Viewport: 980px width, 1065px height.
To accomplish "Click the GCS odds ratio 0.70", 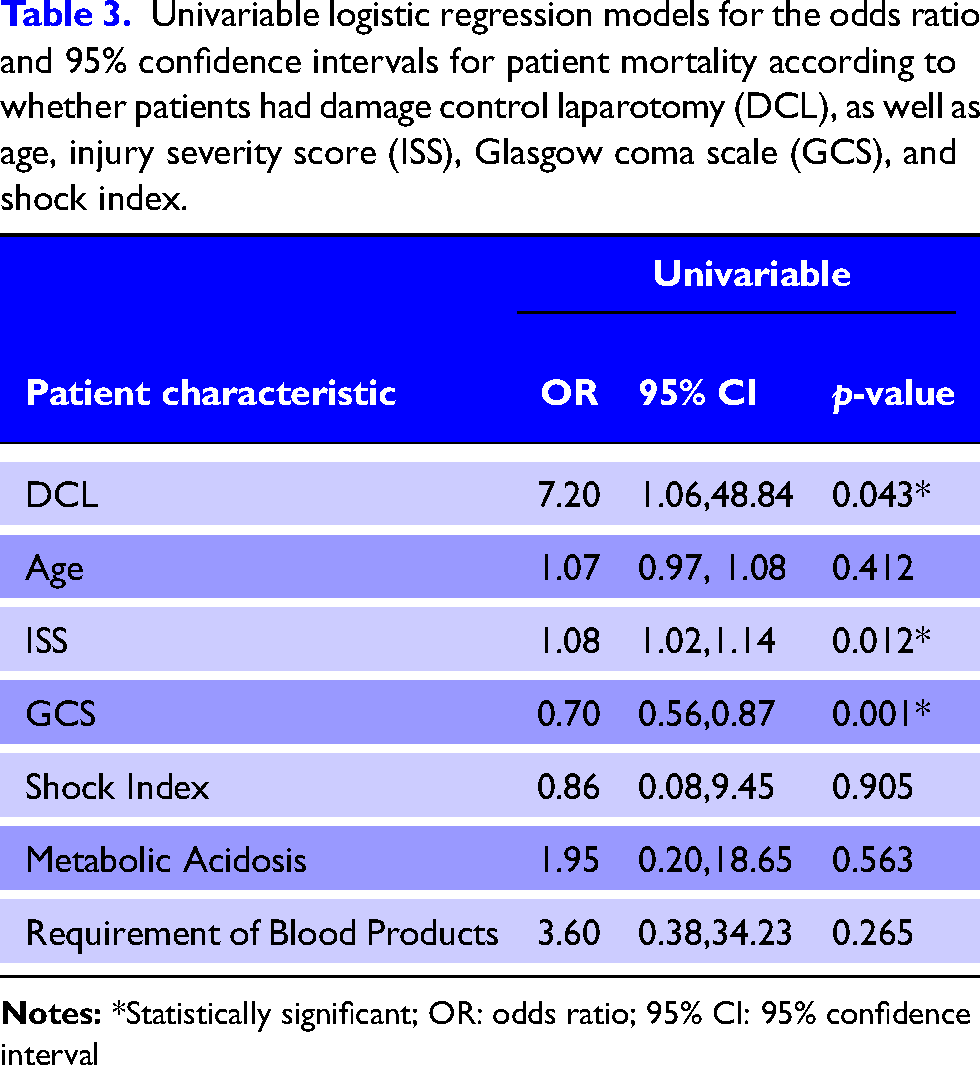I will [x=569, y=714].
